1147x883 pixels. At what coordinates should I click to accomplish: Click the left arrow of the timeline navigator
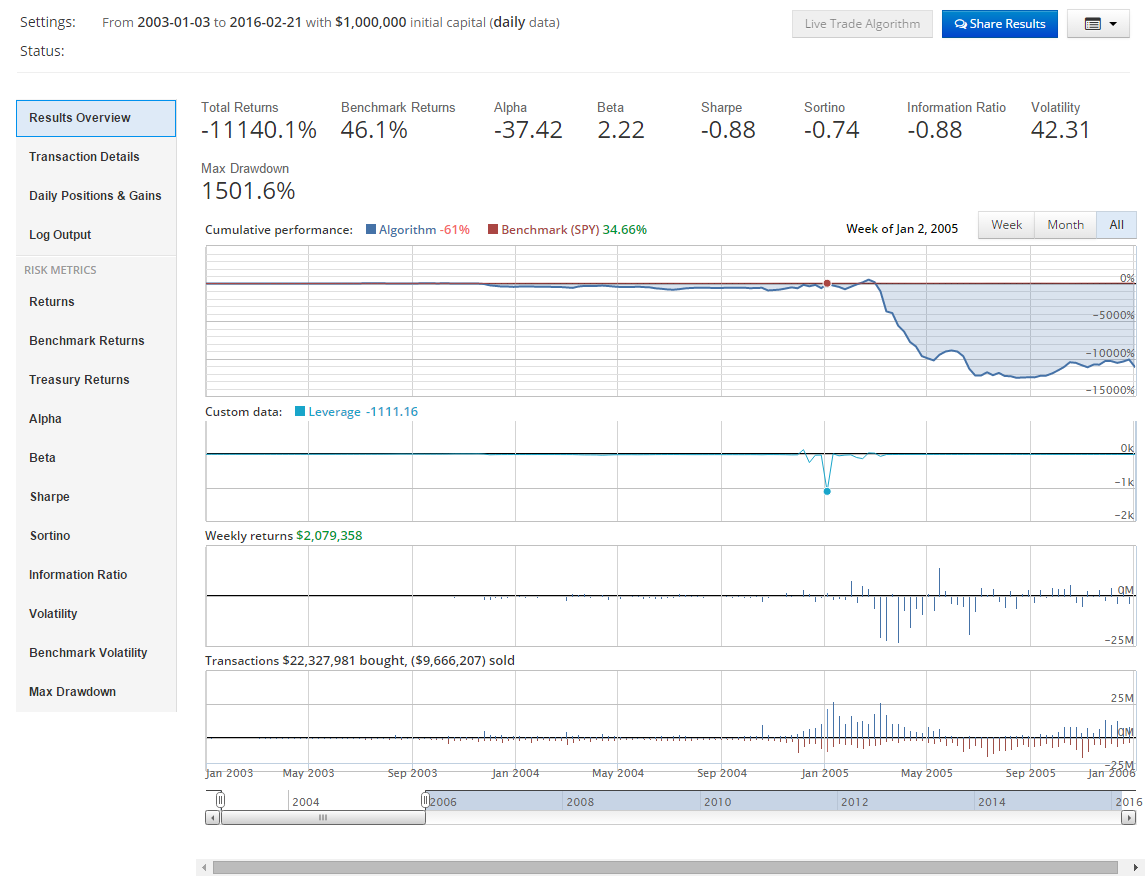212,817
